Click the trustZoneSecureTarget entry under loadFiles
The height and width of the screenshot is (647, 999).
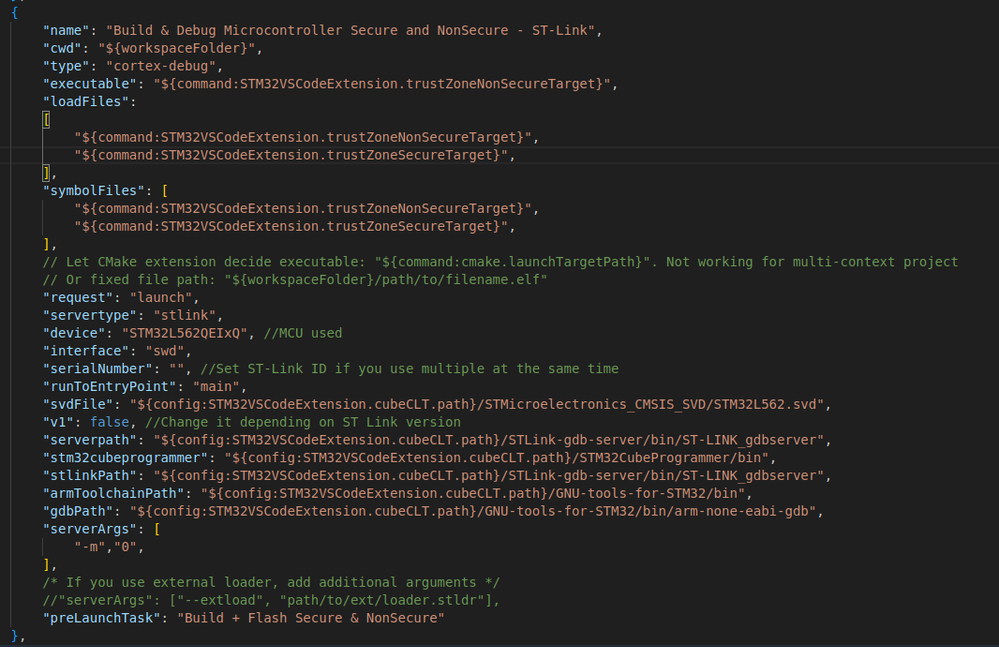pos(291,155)
